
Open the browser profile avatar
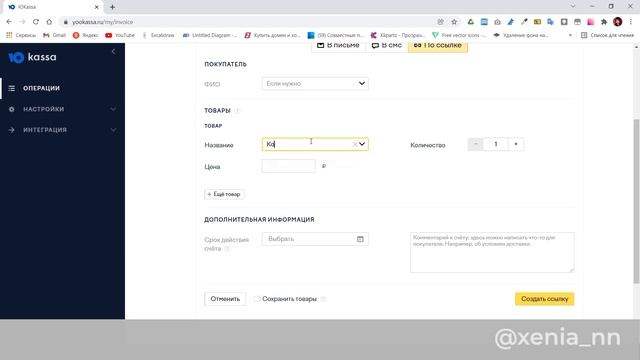click(618, 22)
